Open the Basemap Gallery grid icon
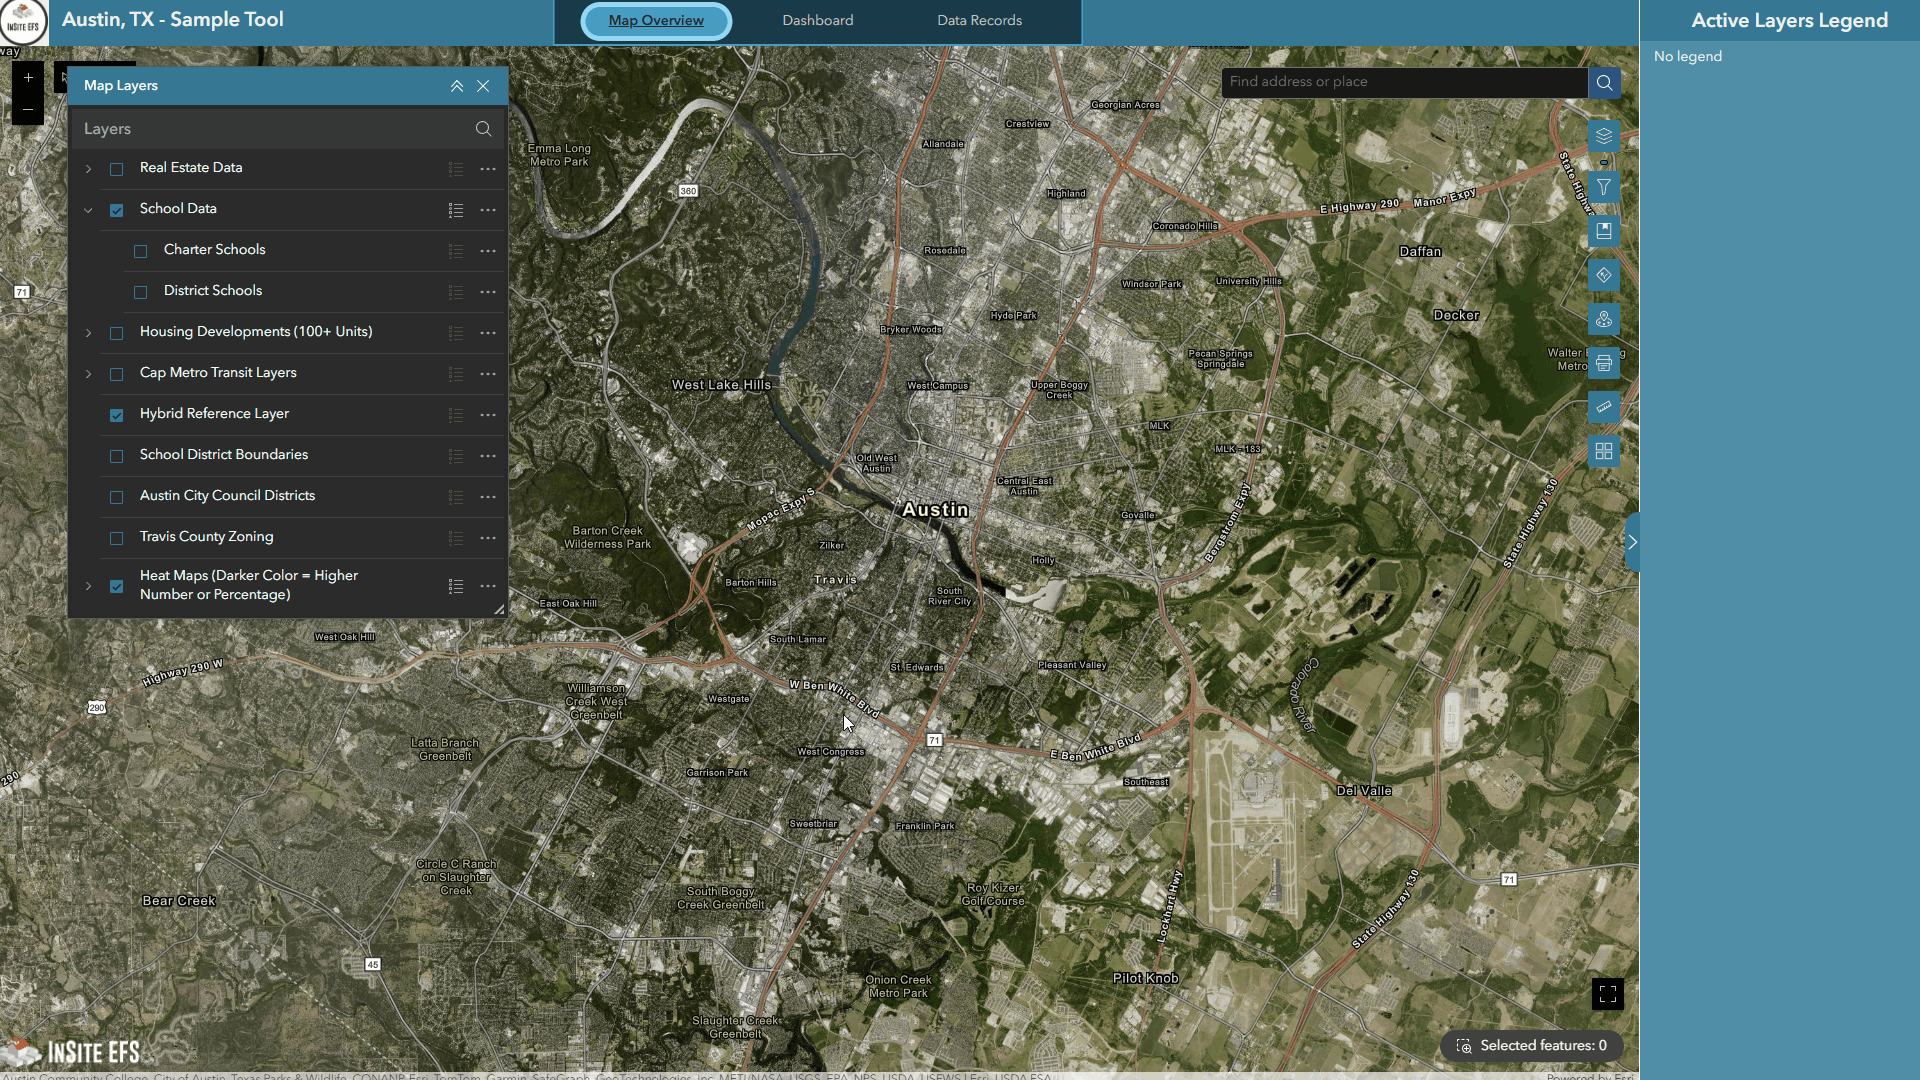Viewport: 1920px width, 1080px height. click(1603, 451)
